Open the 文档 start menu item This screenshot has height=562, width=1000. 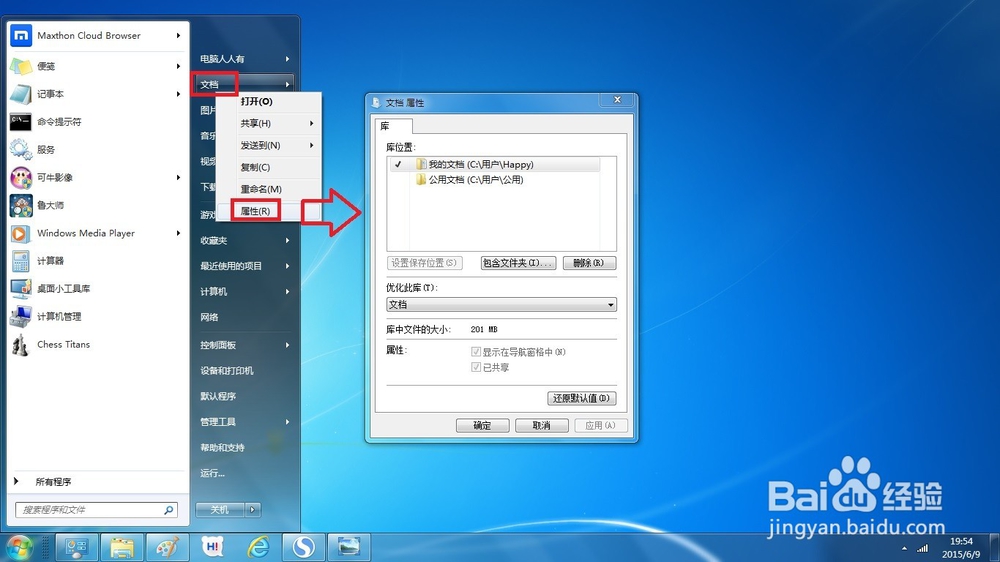click(x=244, y=84)
